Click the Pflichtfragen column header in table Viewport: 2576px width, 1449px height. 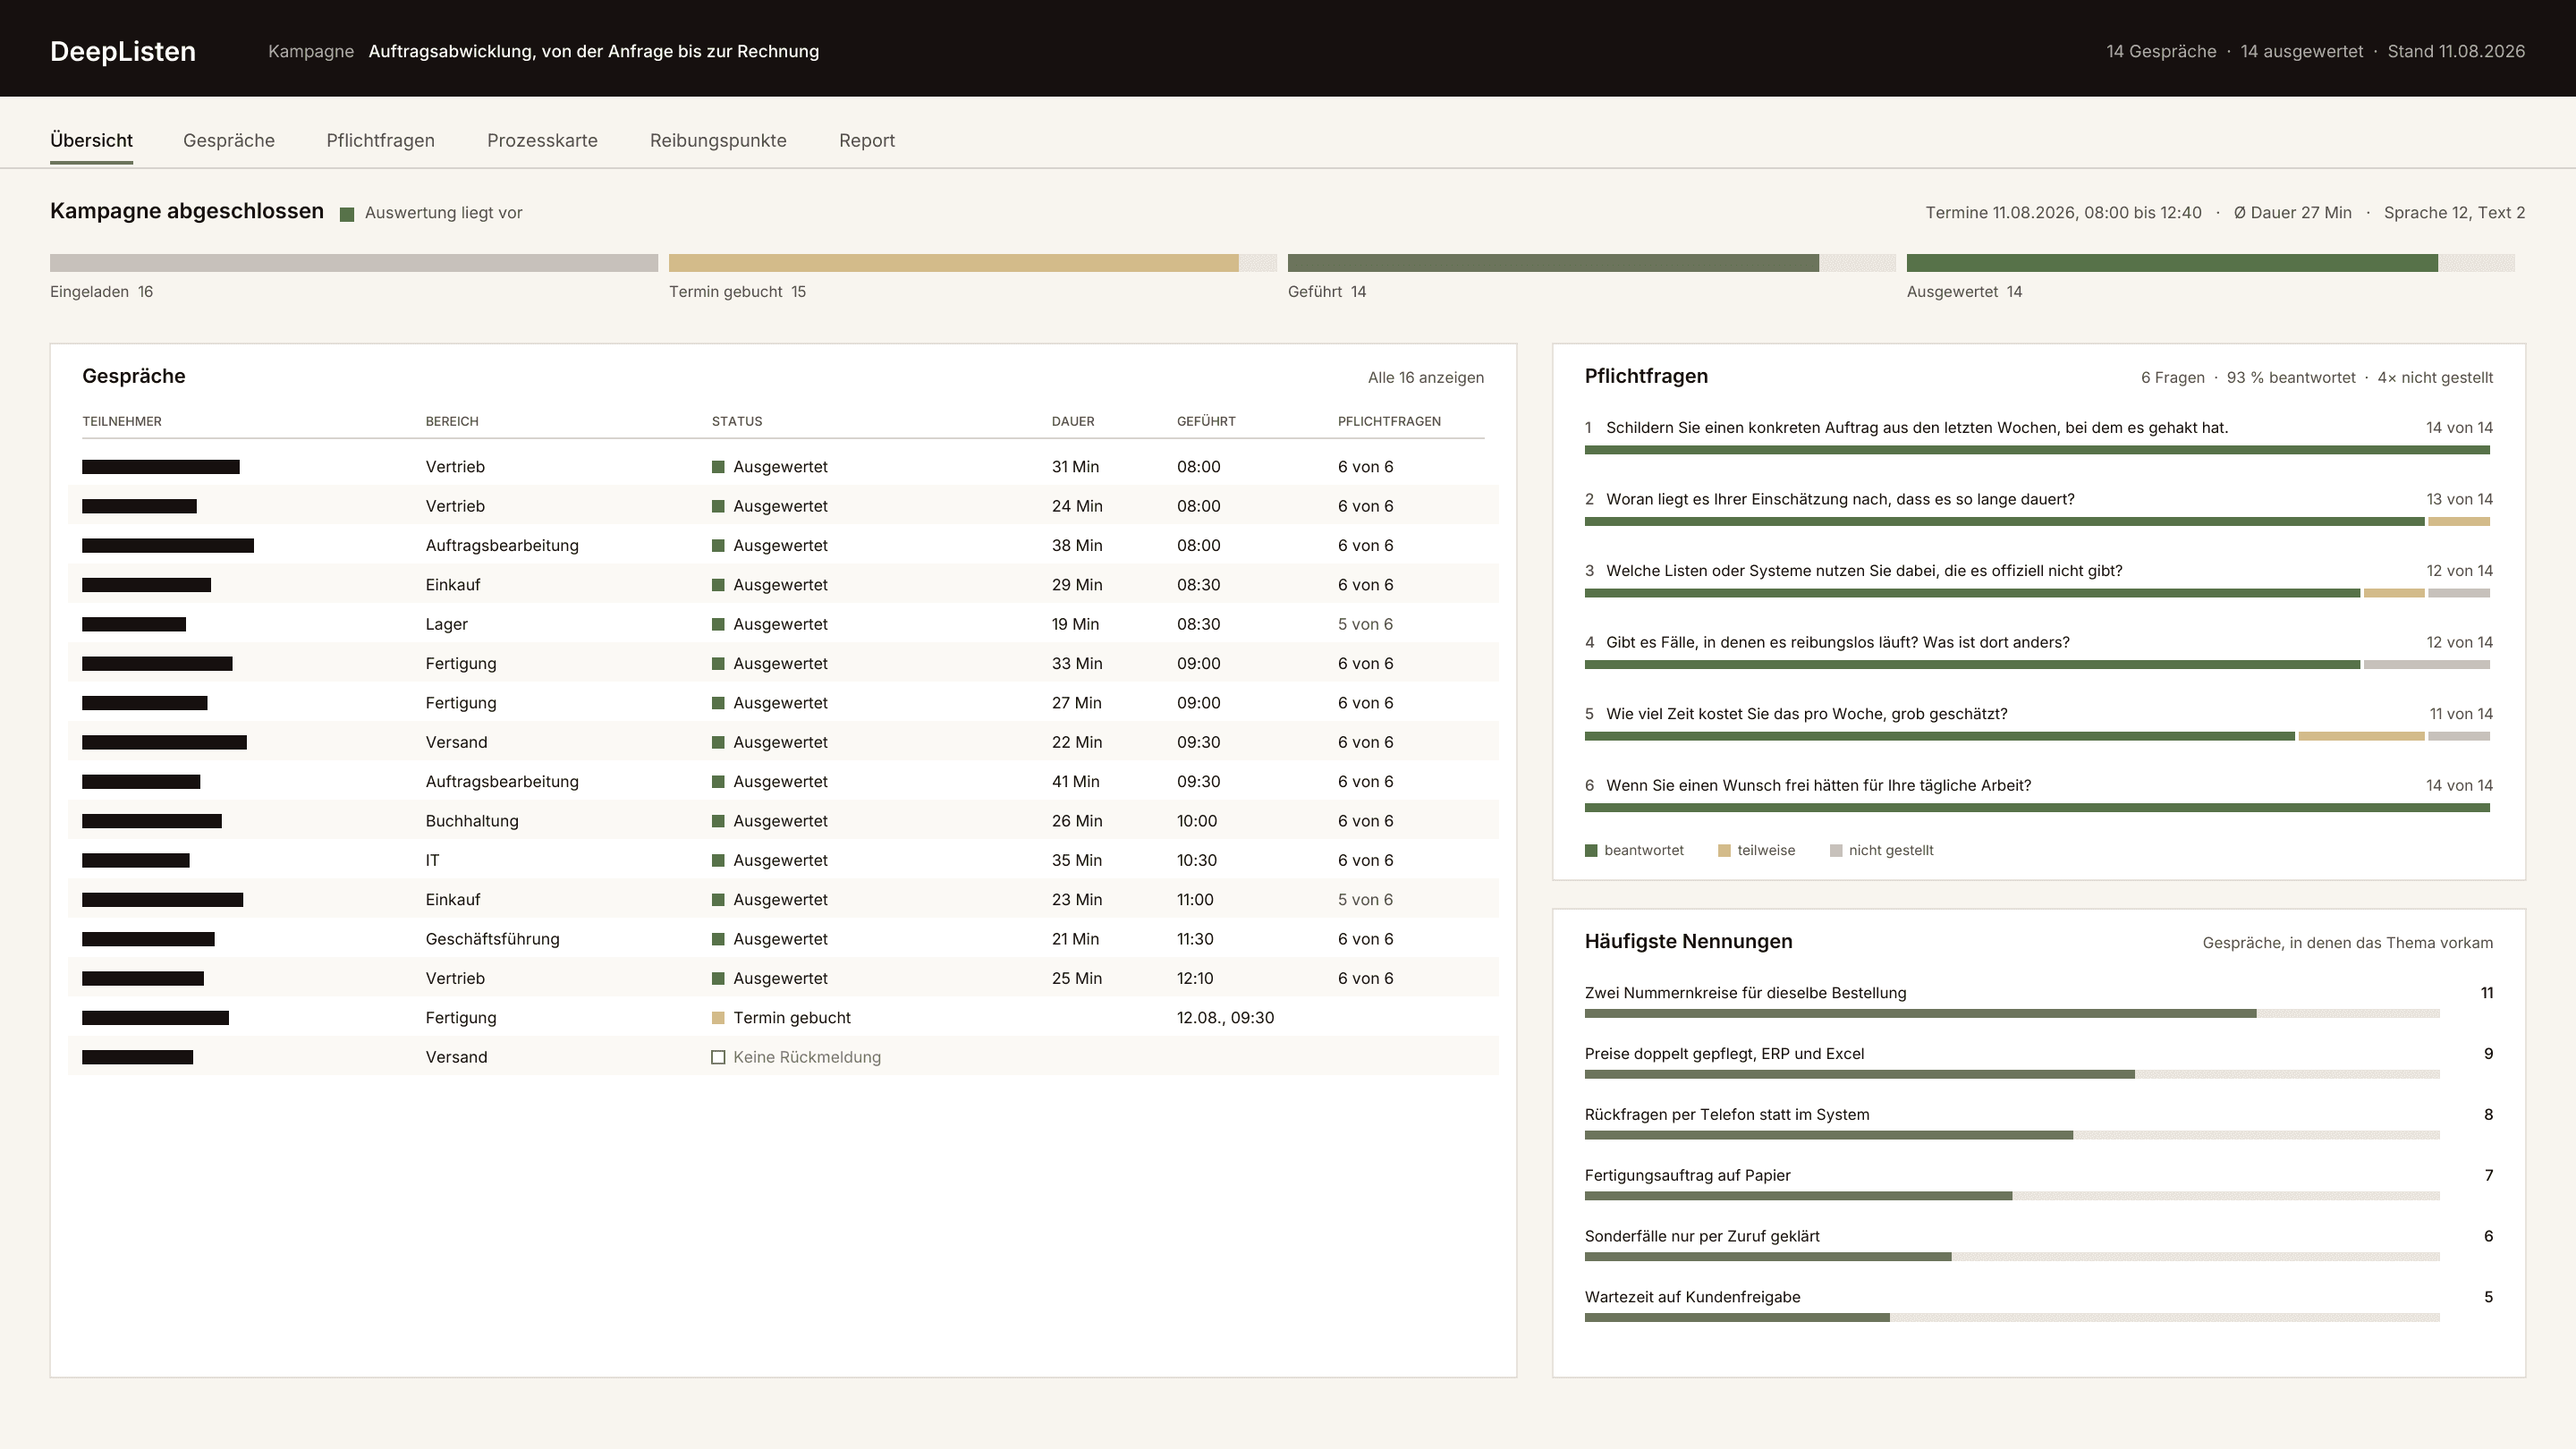(x=1389, y=421)
